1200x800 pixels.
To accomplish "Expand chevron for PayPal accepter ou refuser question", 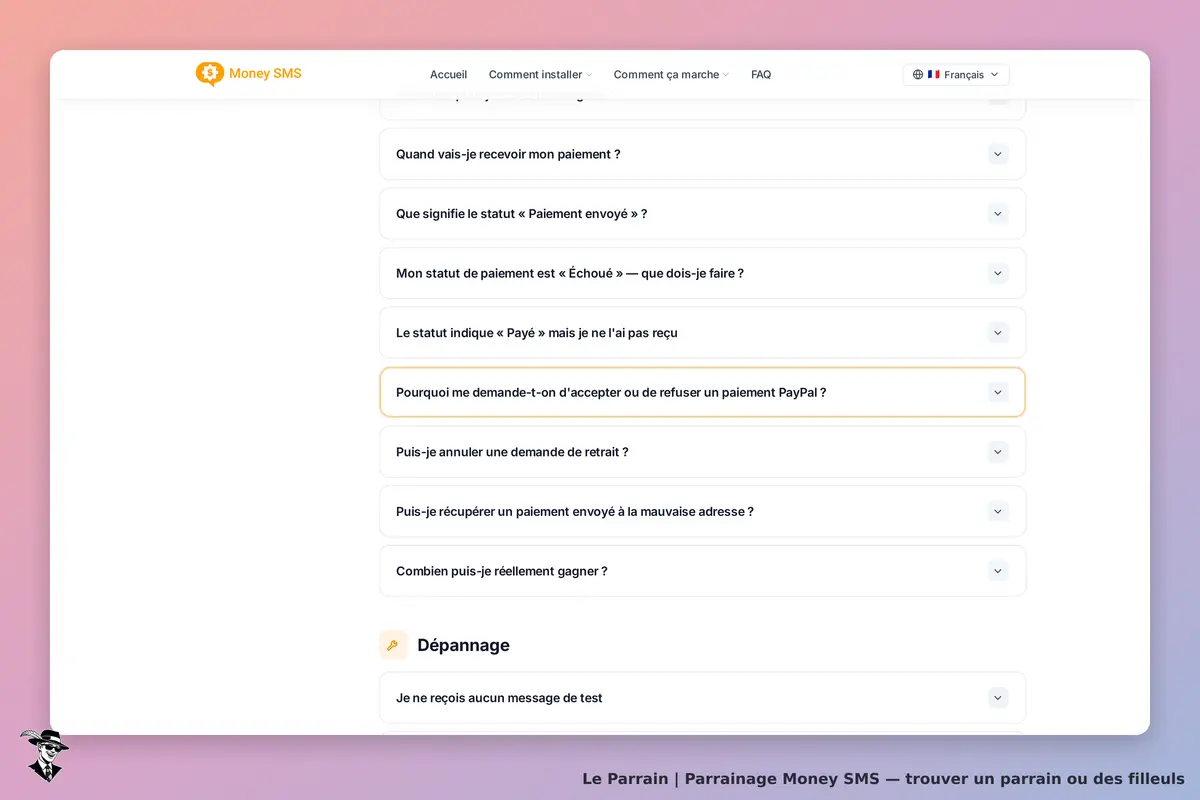I will (x=998, y=392).
